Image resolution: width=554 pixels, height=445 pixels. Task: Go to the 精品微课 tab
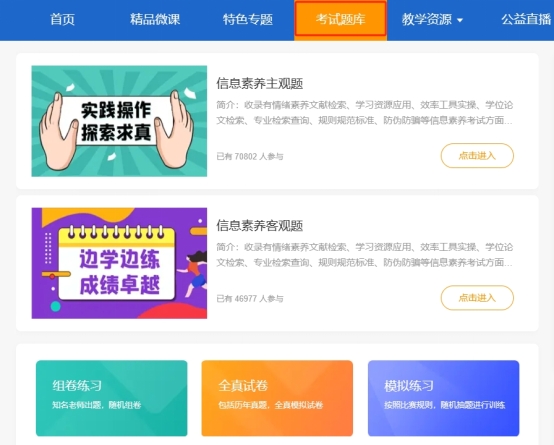coord(155,19)
